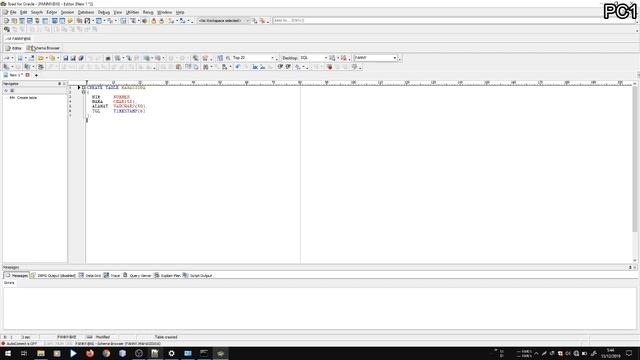Image resolution: width=640 pixels, height=360 pixels.
Task: Click the Table created status message
Action: pos(166,337)
